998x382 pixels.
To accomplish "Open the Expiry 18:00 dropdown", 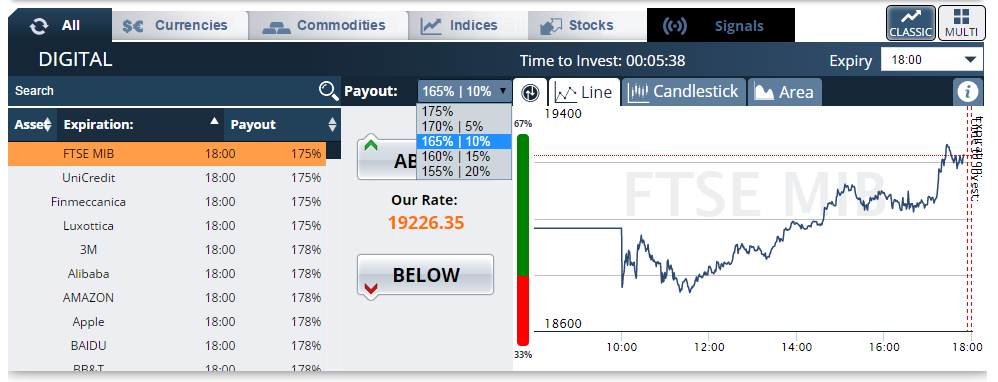I will coord(931,60).
